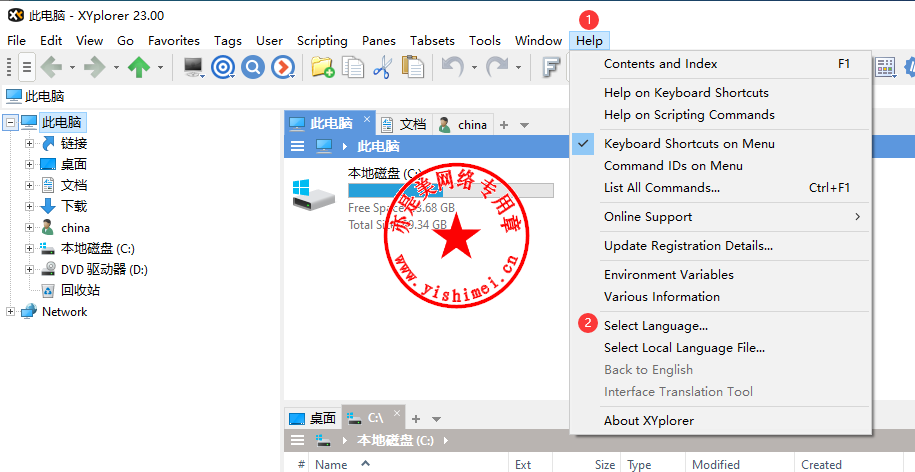
Task: Open the redo history dropdown arrow
Action: pyautogui.click(x=518, y=68)
